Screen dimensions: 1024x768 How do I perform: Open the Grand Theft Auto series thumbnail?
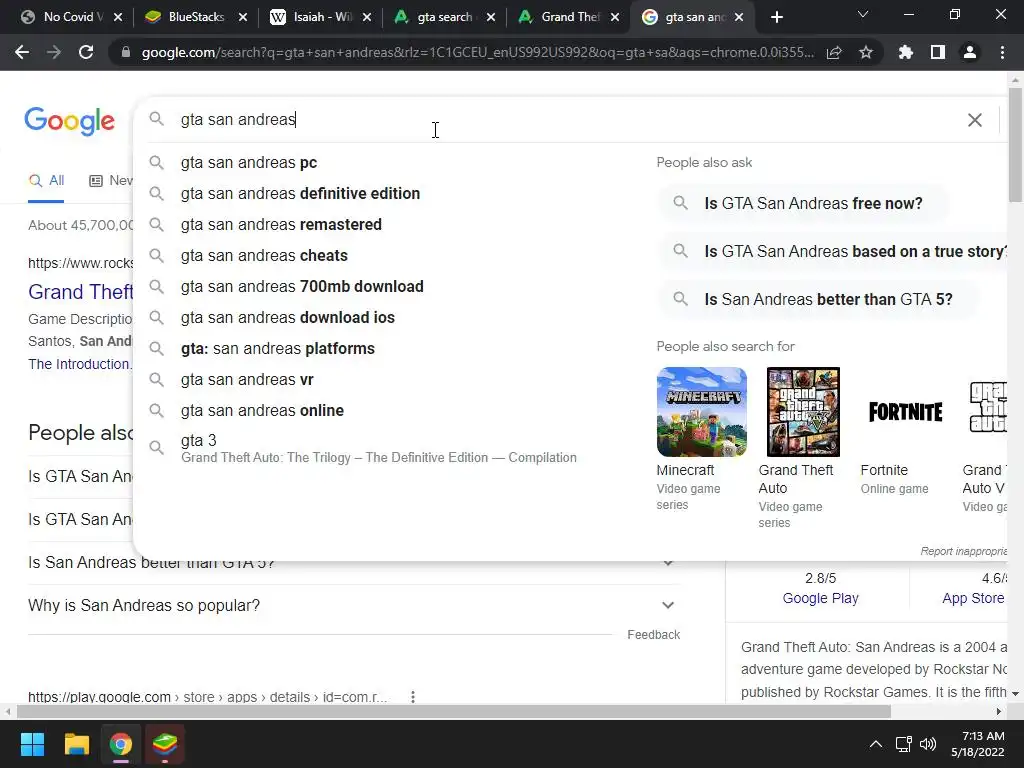[803, 412]
